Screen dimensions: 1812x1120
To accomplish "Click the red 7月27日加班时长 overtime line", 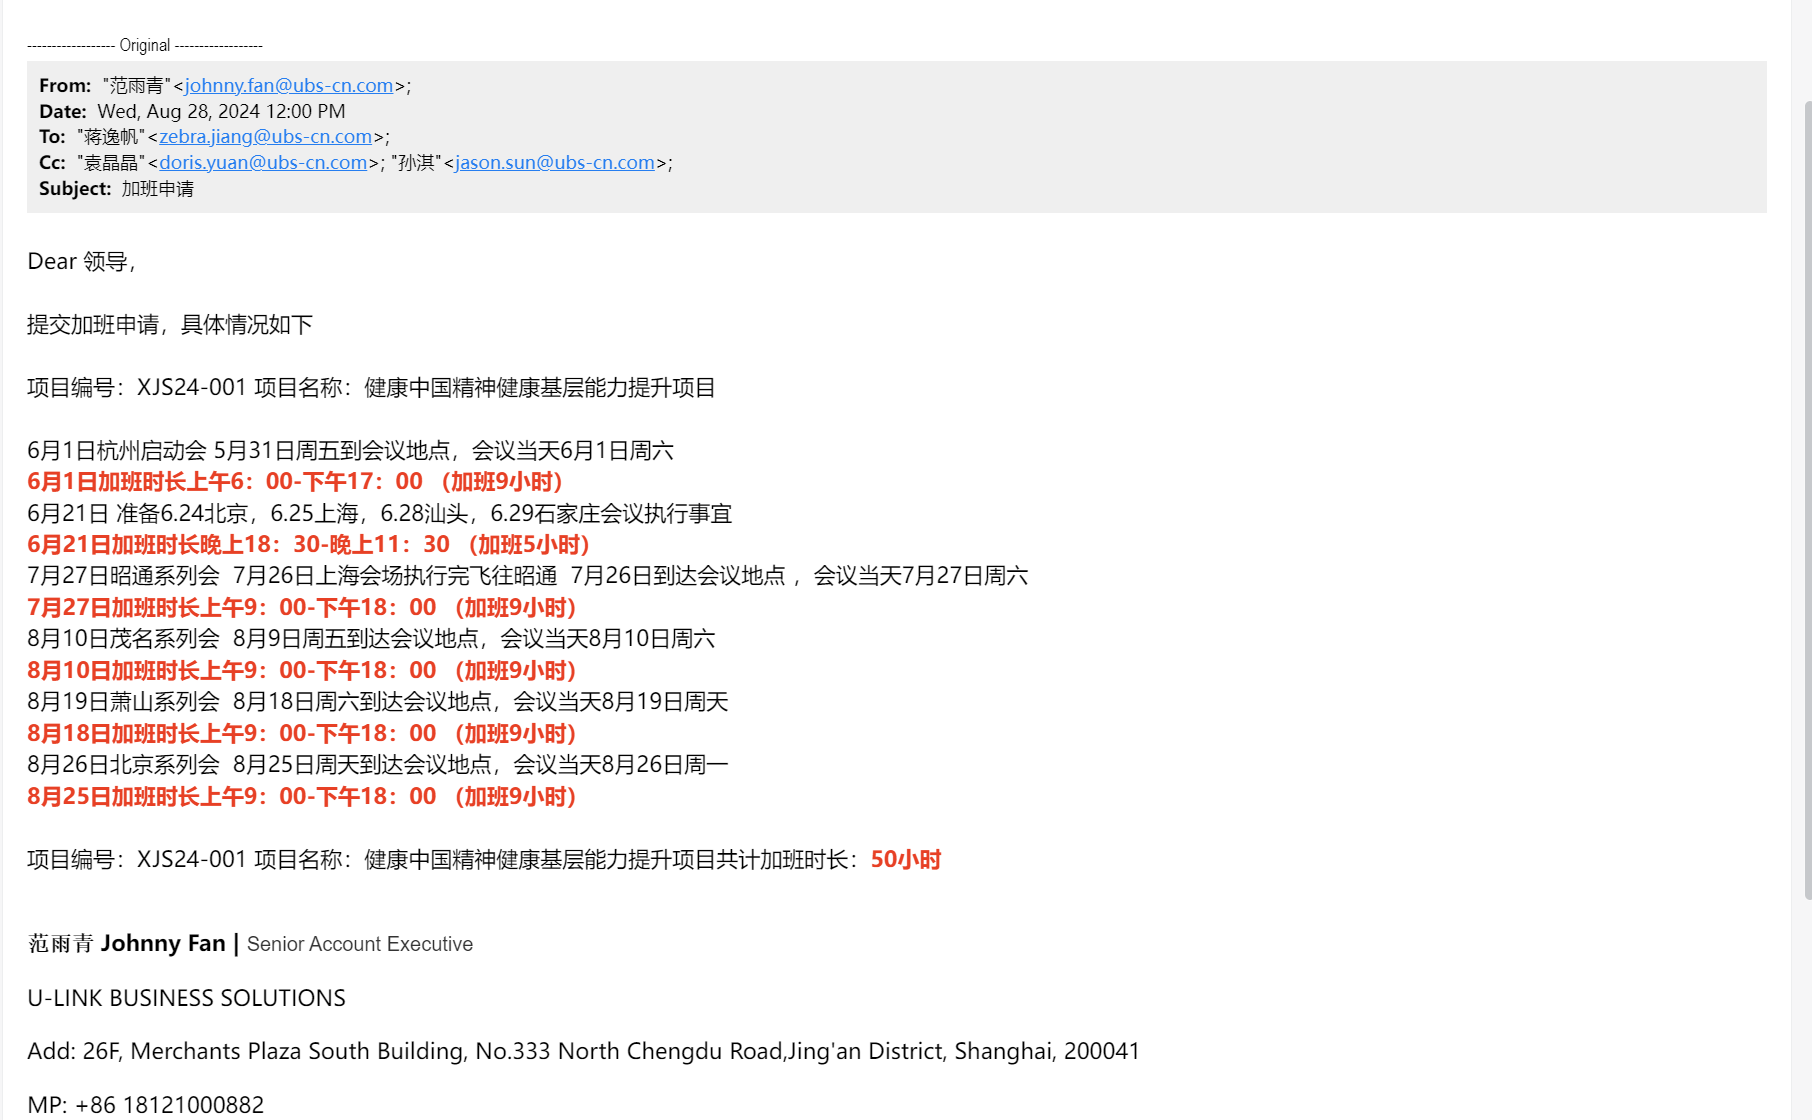I will coord(301,608).
